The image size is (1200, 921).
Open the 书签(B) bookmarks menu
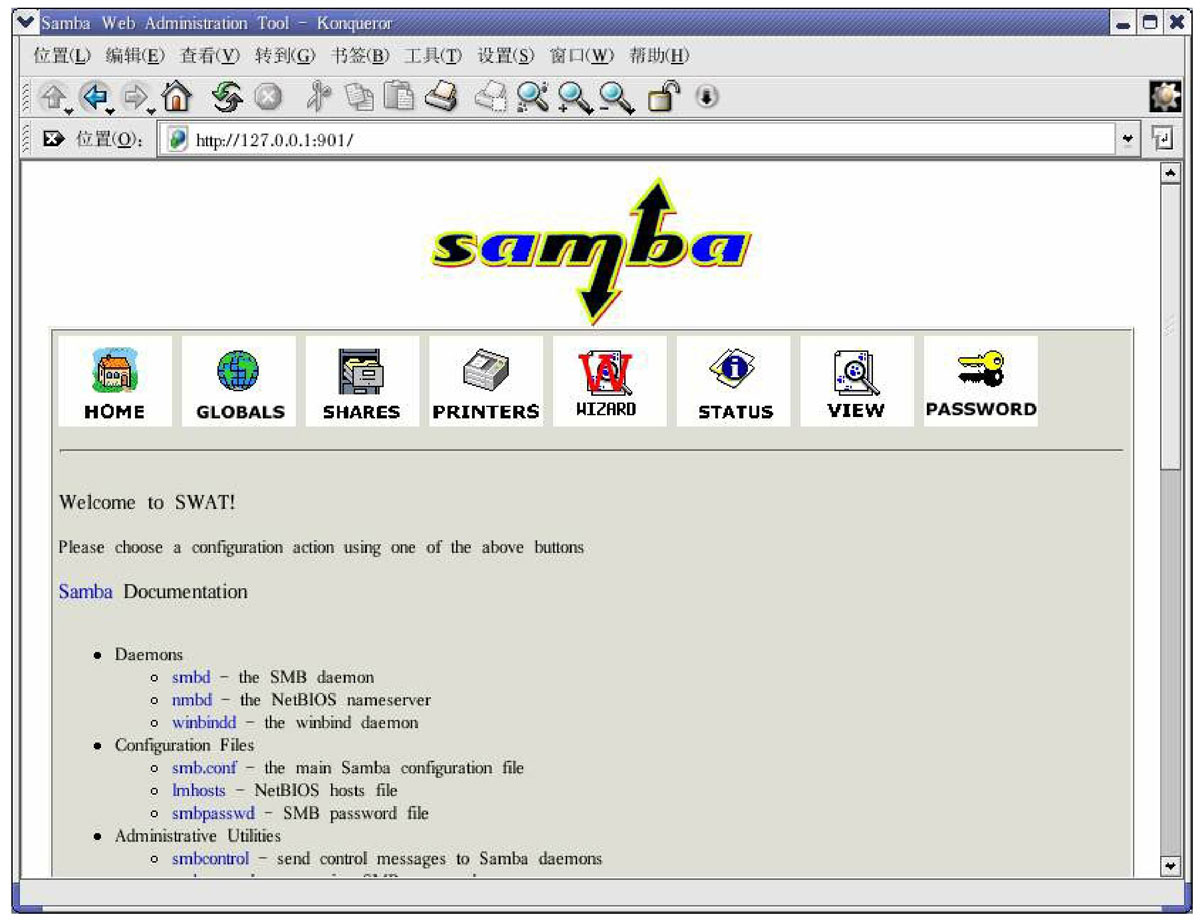pyautogui.click(x=359, y=56)
